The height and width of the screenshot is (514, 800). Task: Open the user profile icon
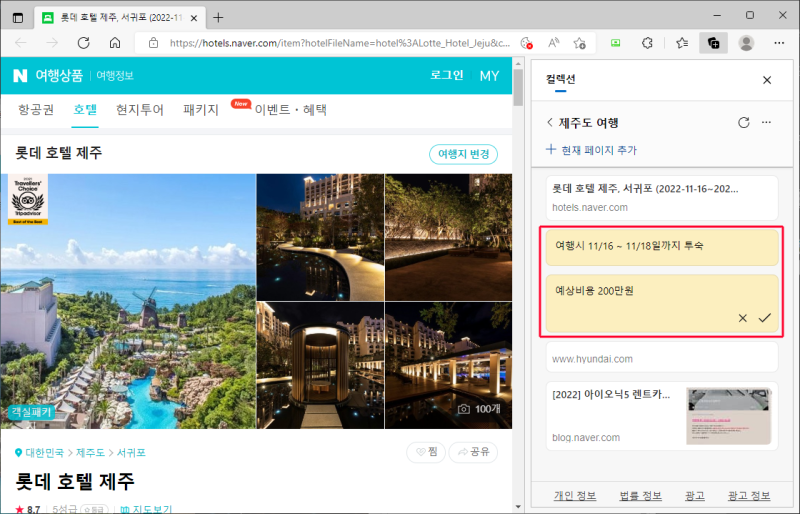(x=746, y=43)
